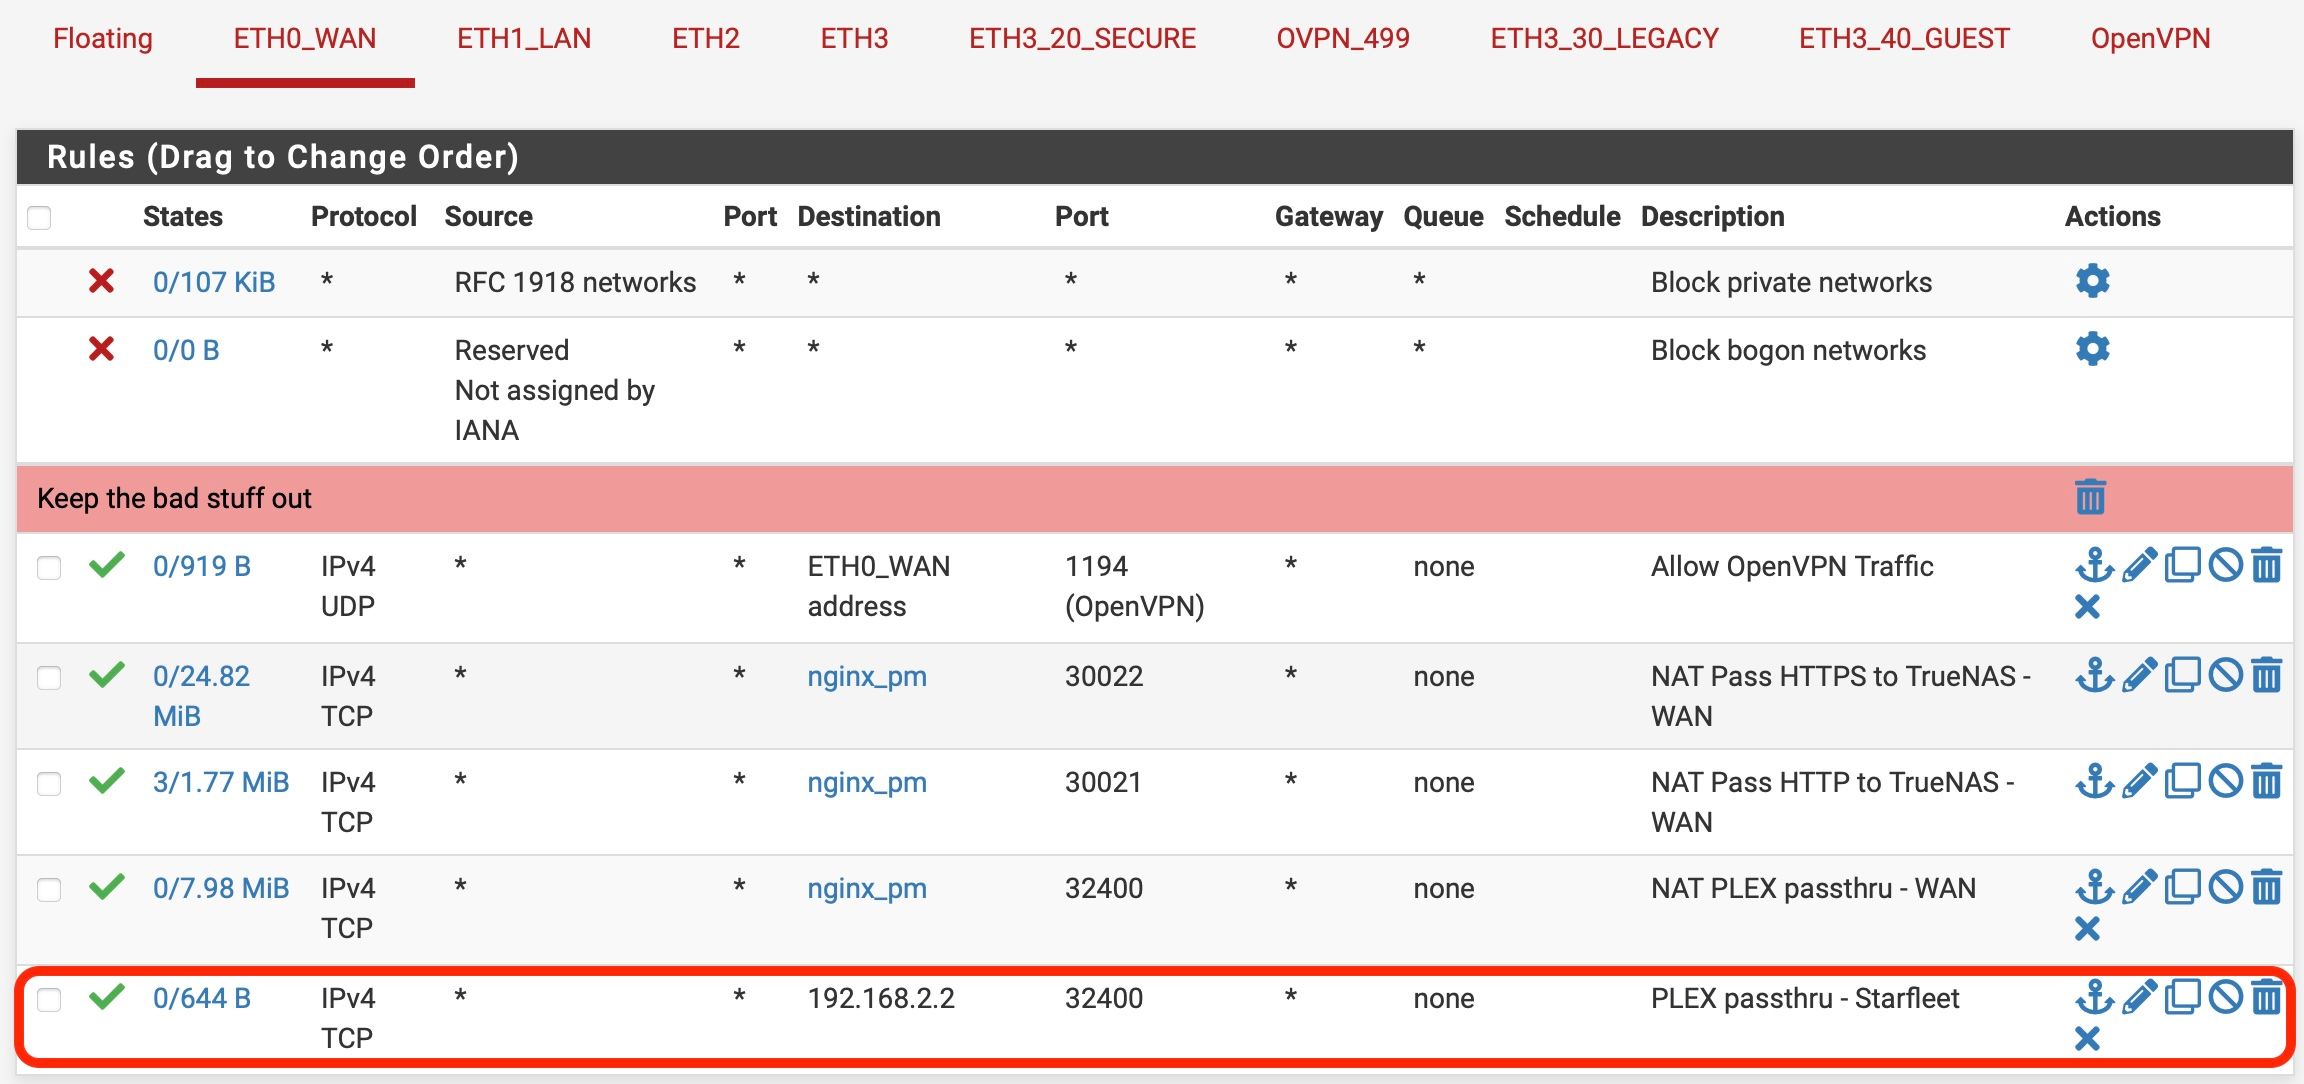Select checkbox for PLEX passthru - Starfleet rule

coord(49,1000)
